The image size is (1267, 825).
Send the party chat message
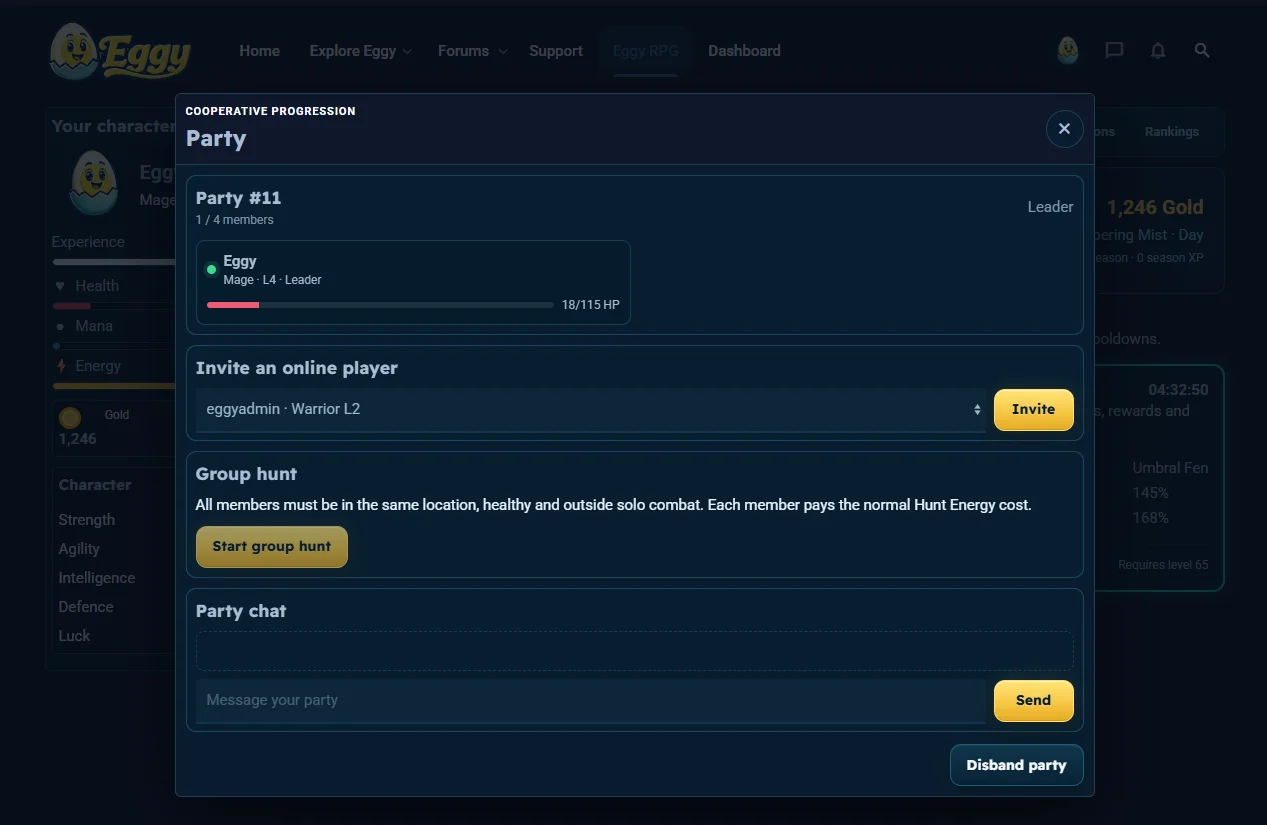click(x=1034, y=701)
